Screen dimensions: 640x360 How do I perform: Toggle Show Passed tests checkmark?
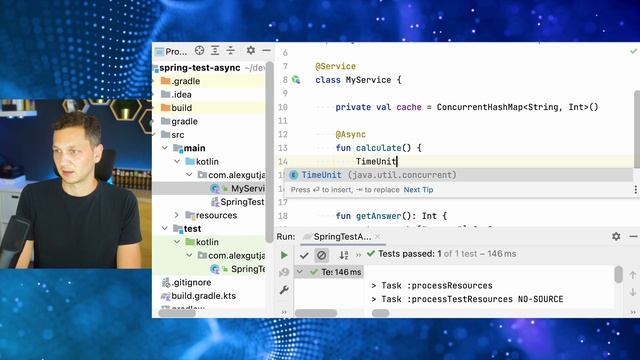[x=304, y=256]
